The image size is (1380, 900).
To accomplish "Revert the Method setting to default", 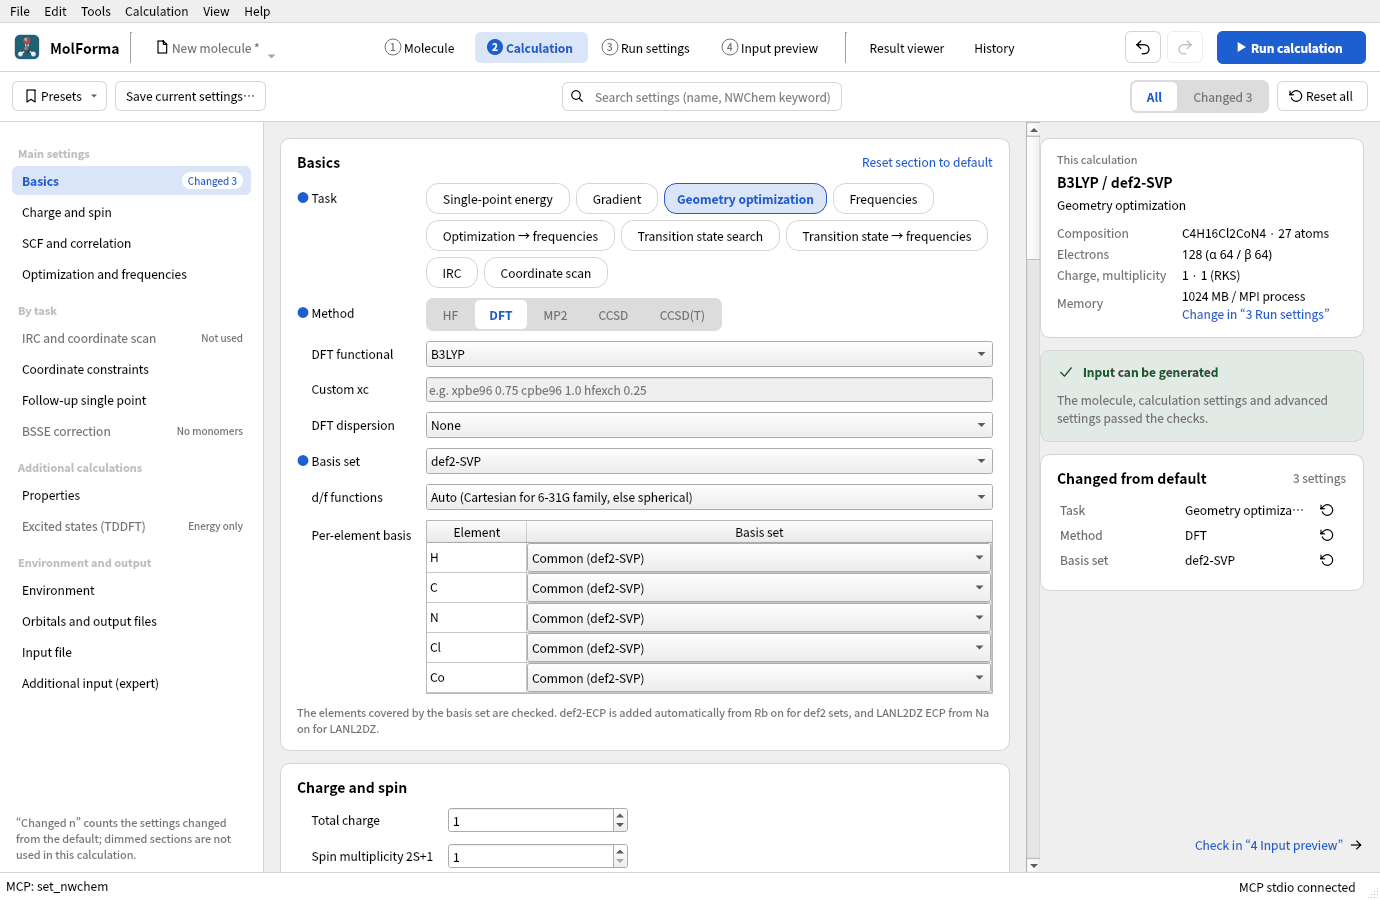I will coord(1327,535).
